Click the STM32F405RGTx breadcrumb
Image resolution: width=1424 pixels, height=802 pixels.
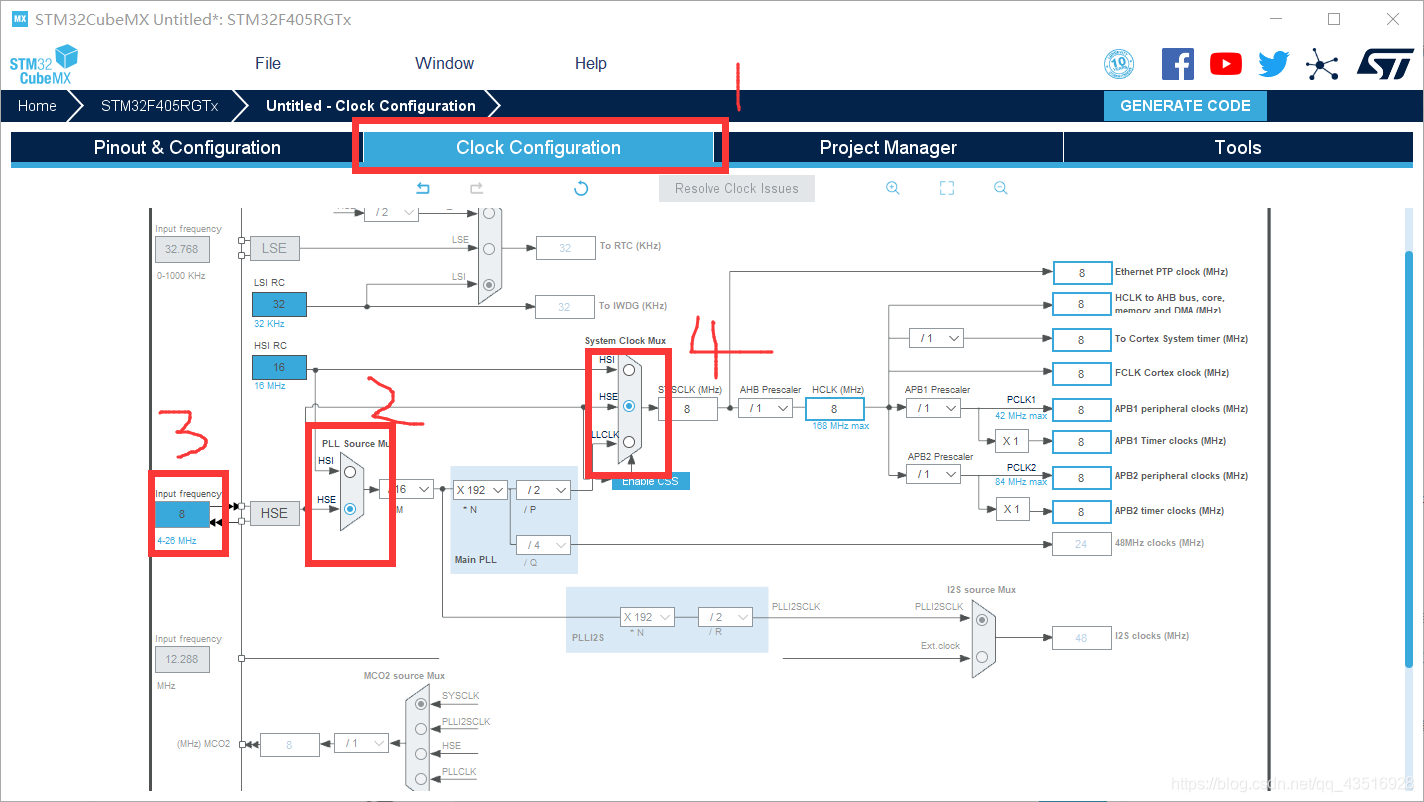pyautogui.click(x=160, y=106)
